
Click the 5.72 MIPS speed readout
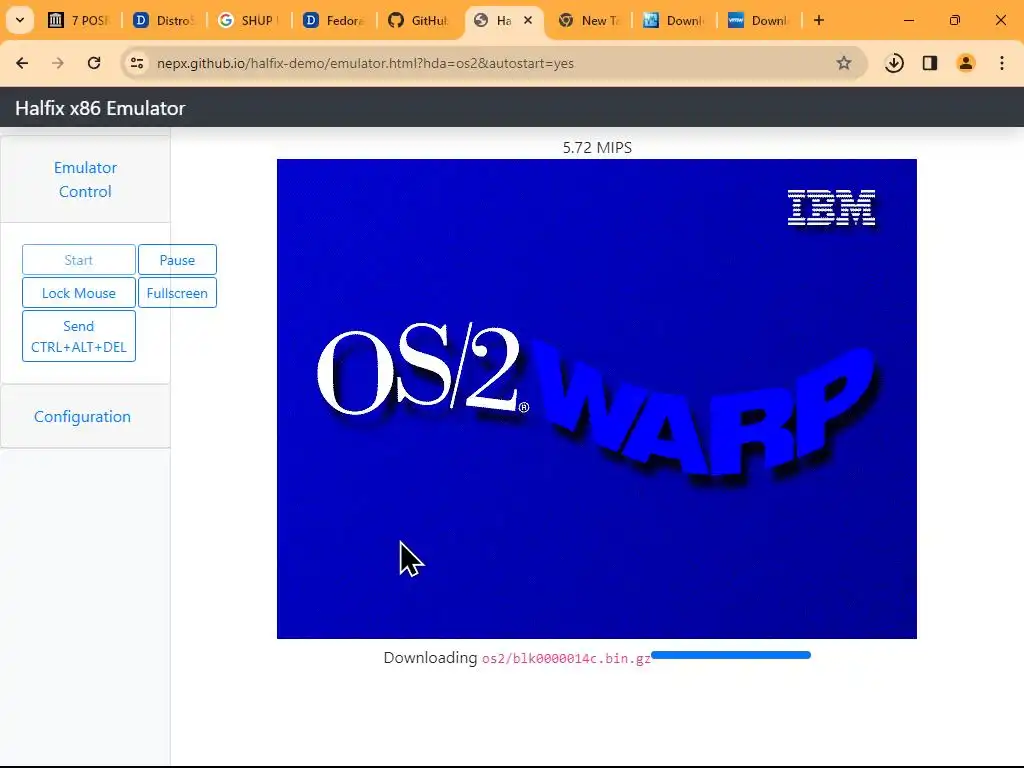[597, 148]
